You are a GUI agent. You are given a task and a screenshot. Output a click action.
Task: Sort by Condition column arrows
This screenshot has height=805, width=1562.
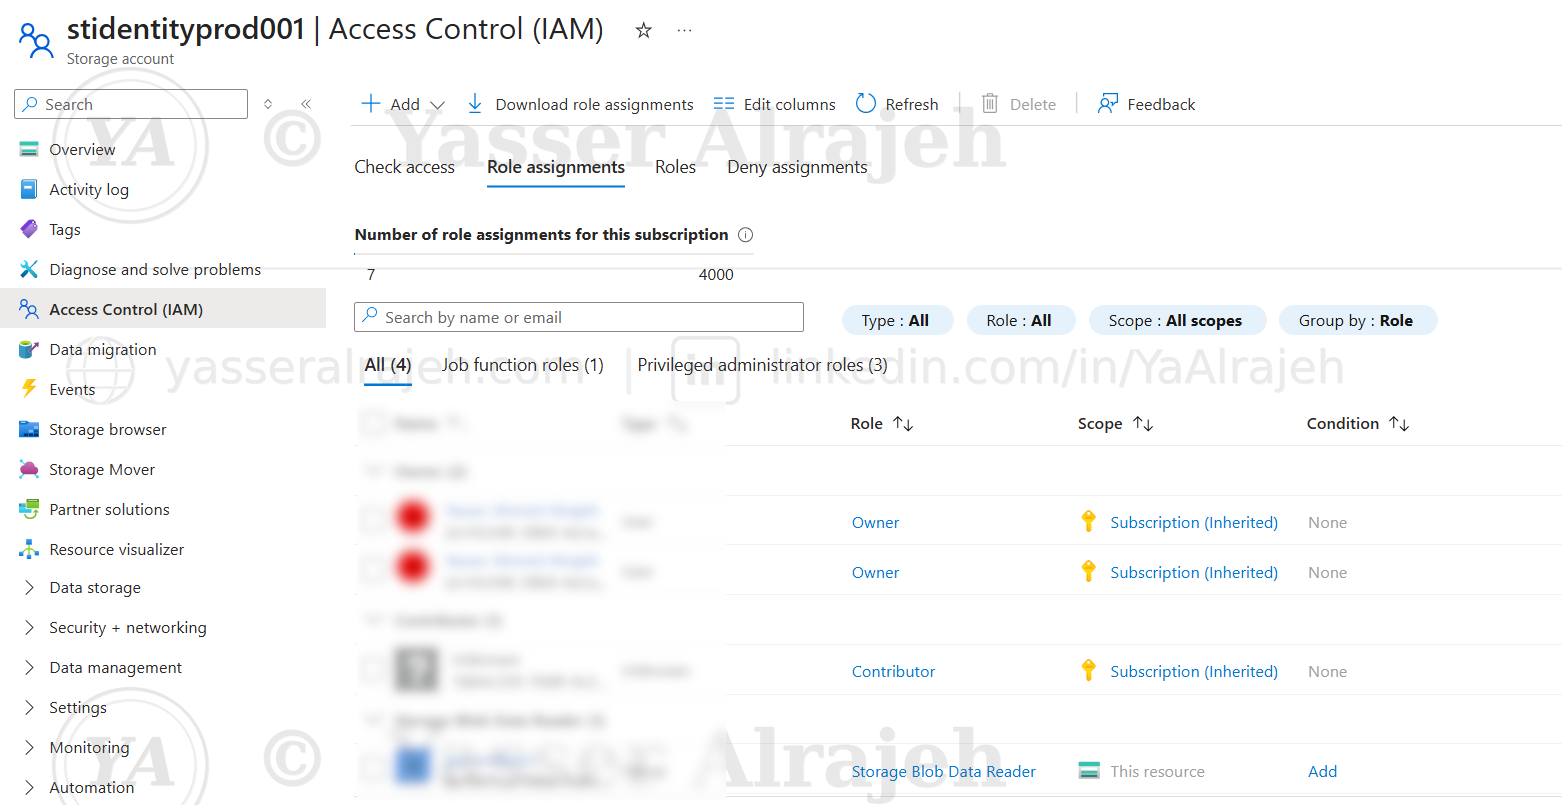(1399, 424)
